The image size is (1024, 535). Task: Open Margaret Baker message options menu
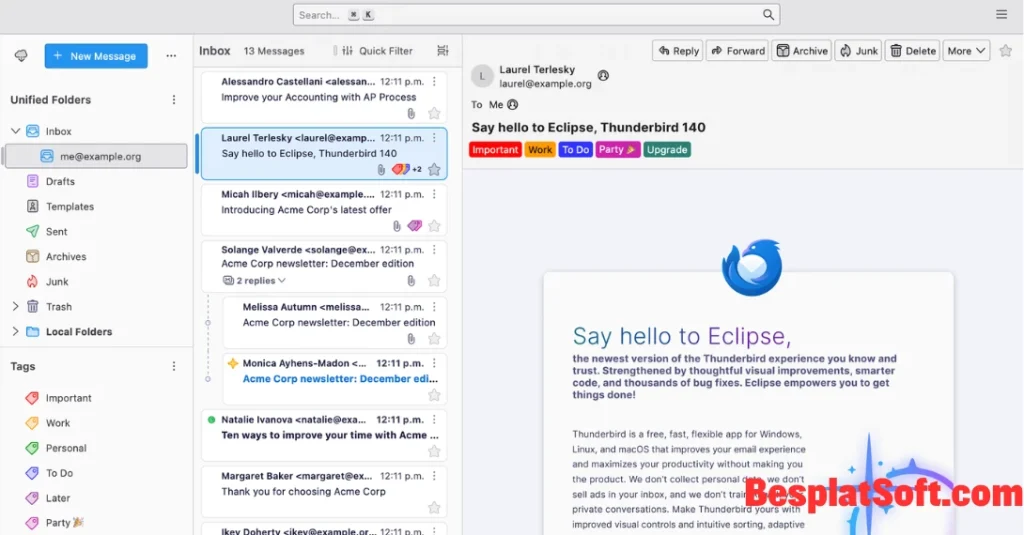click(434, 476)
